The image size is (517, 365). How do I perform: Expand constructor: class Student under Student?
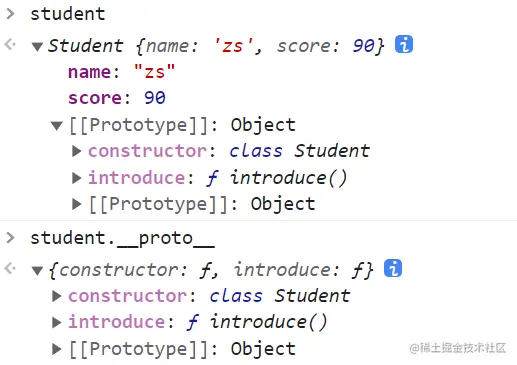(77, 151)
